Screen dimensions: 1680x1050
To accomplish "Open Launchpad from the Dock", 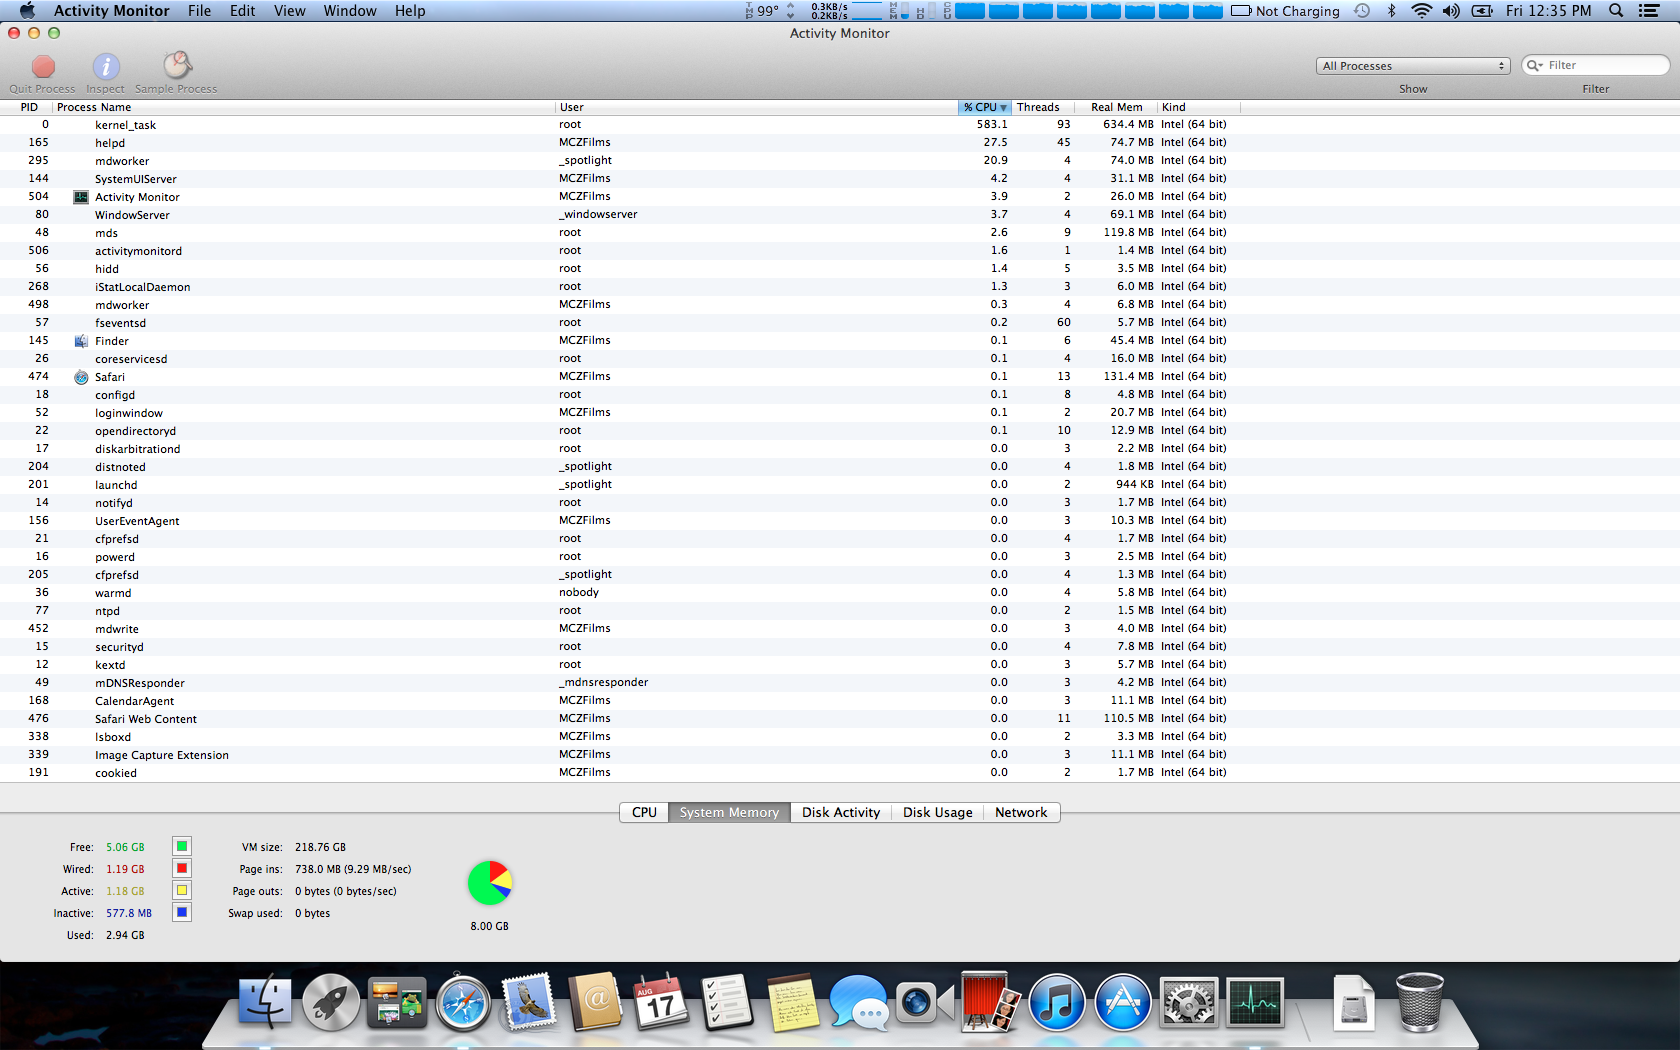I will point(331,1003).
